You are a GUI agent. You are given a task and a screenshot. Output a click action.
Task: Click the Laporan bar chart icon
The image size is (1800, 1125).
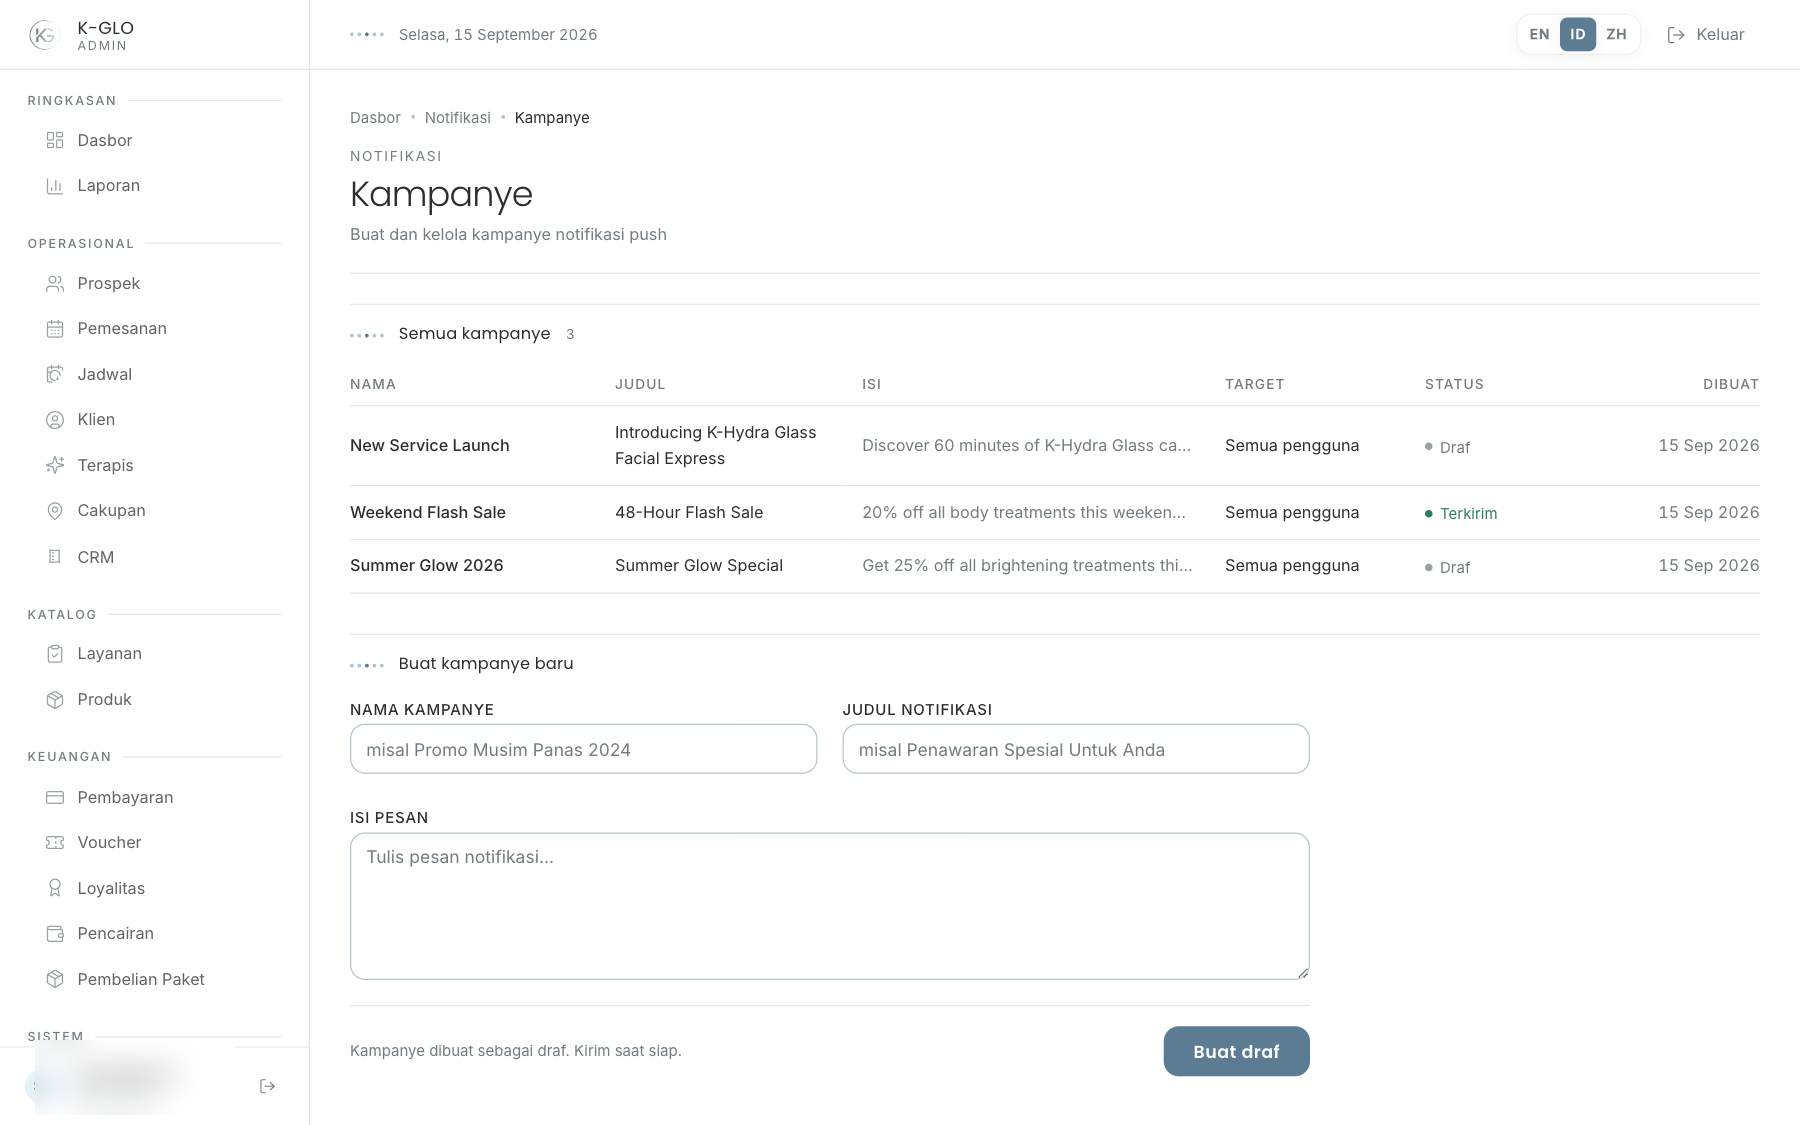click(x=55, y=186)
